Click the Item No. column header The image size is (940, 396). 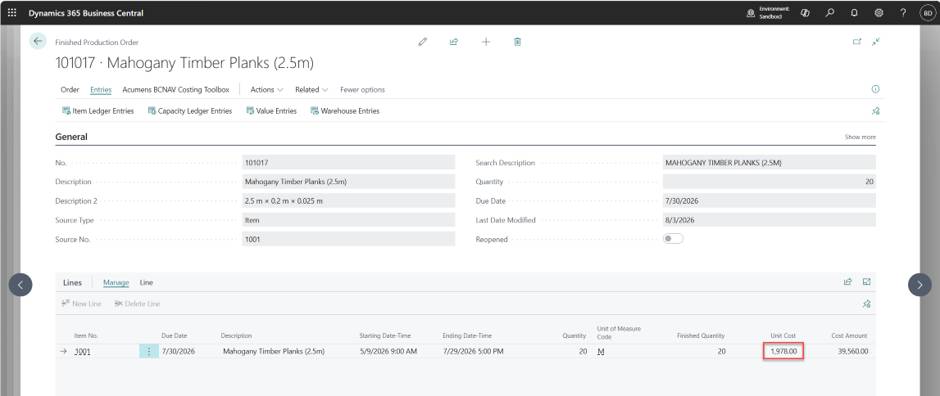coord(86,335)
